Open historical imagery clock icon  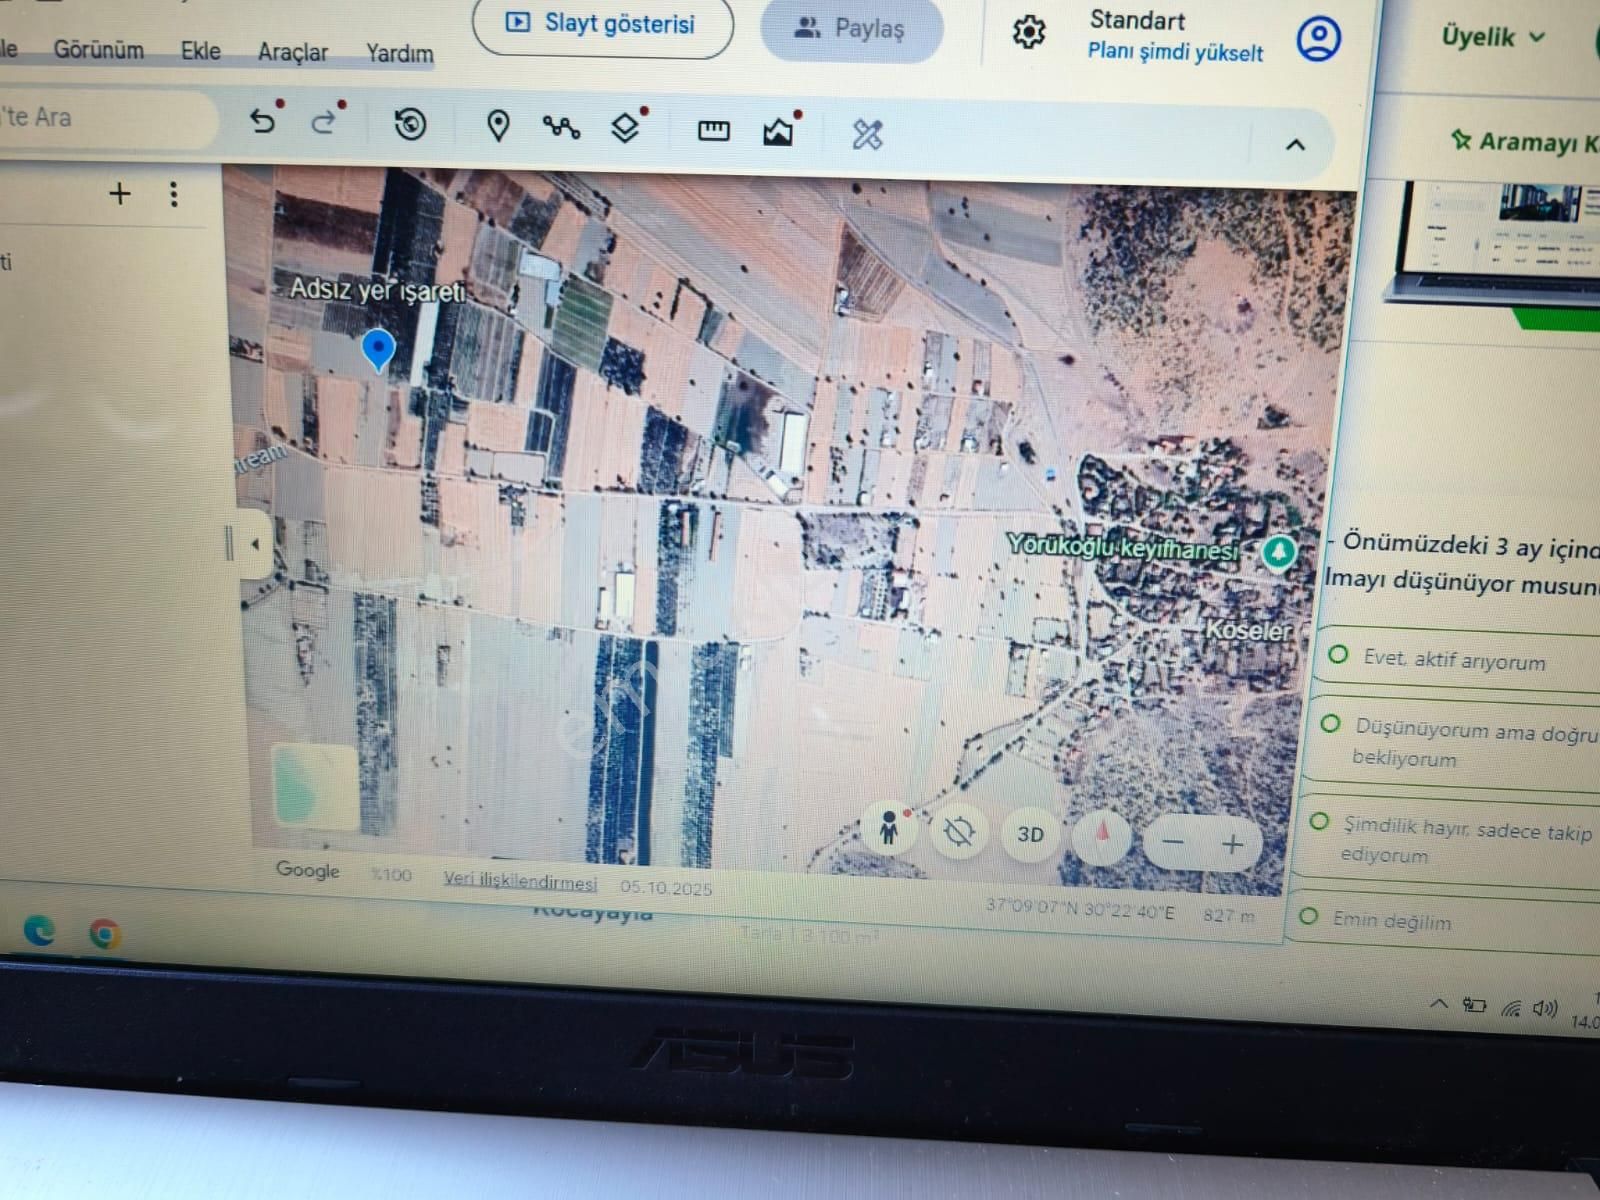[x=410, y=125]
